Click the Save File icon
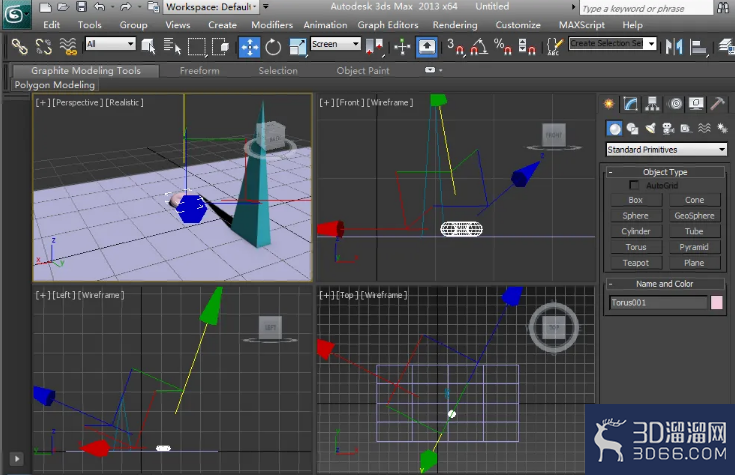 coord(82,7)
